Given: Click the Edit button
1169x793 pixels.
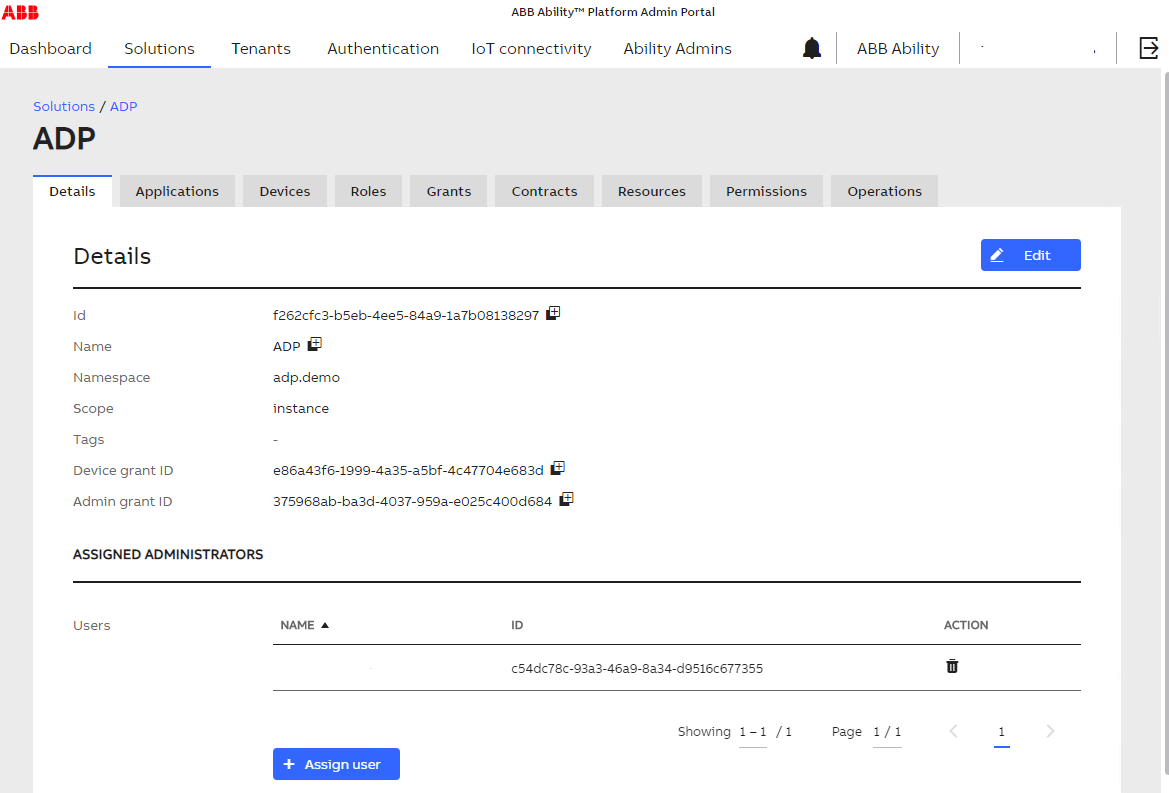Looking at the screenshot, I should 1030,255.
